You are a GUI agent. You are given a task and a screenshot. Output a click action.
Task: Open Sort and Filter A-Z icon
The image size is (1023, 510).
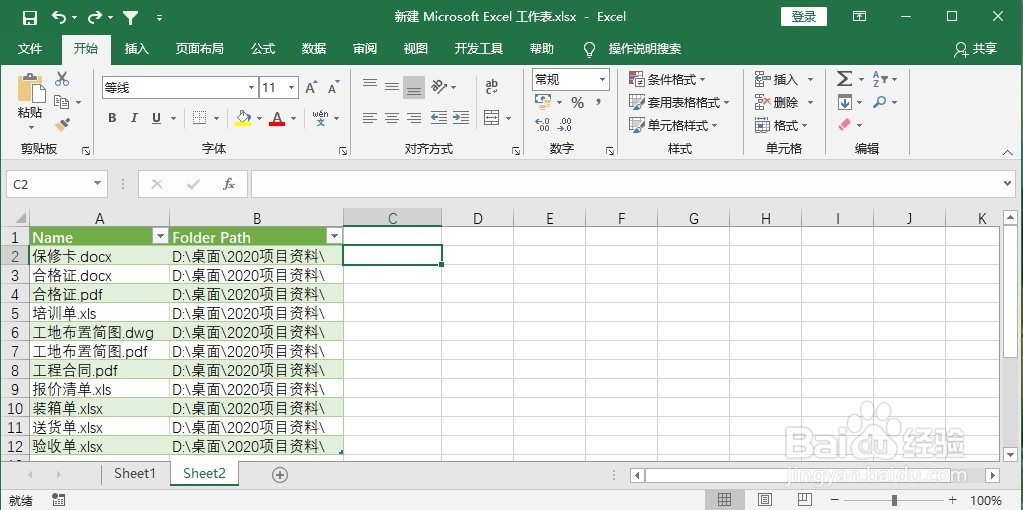point(880,79)
